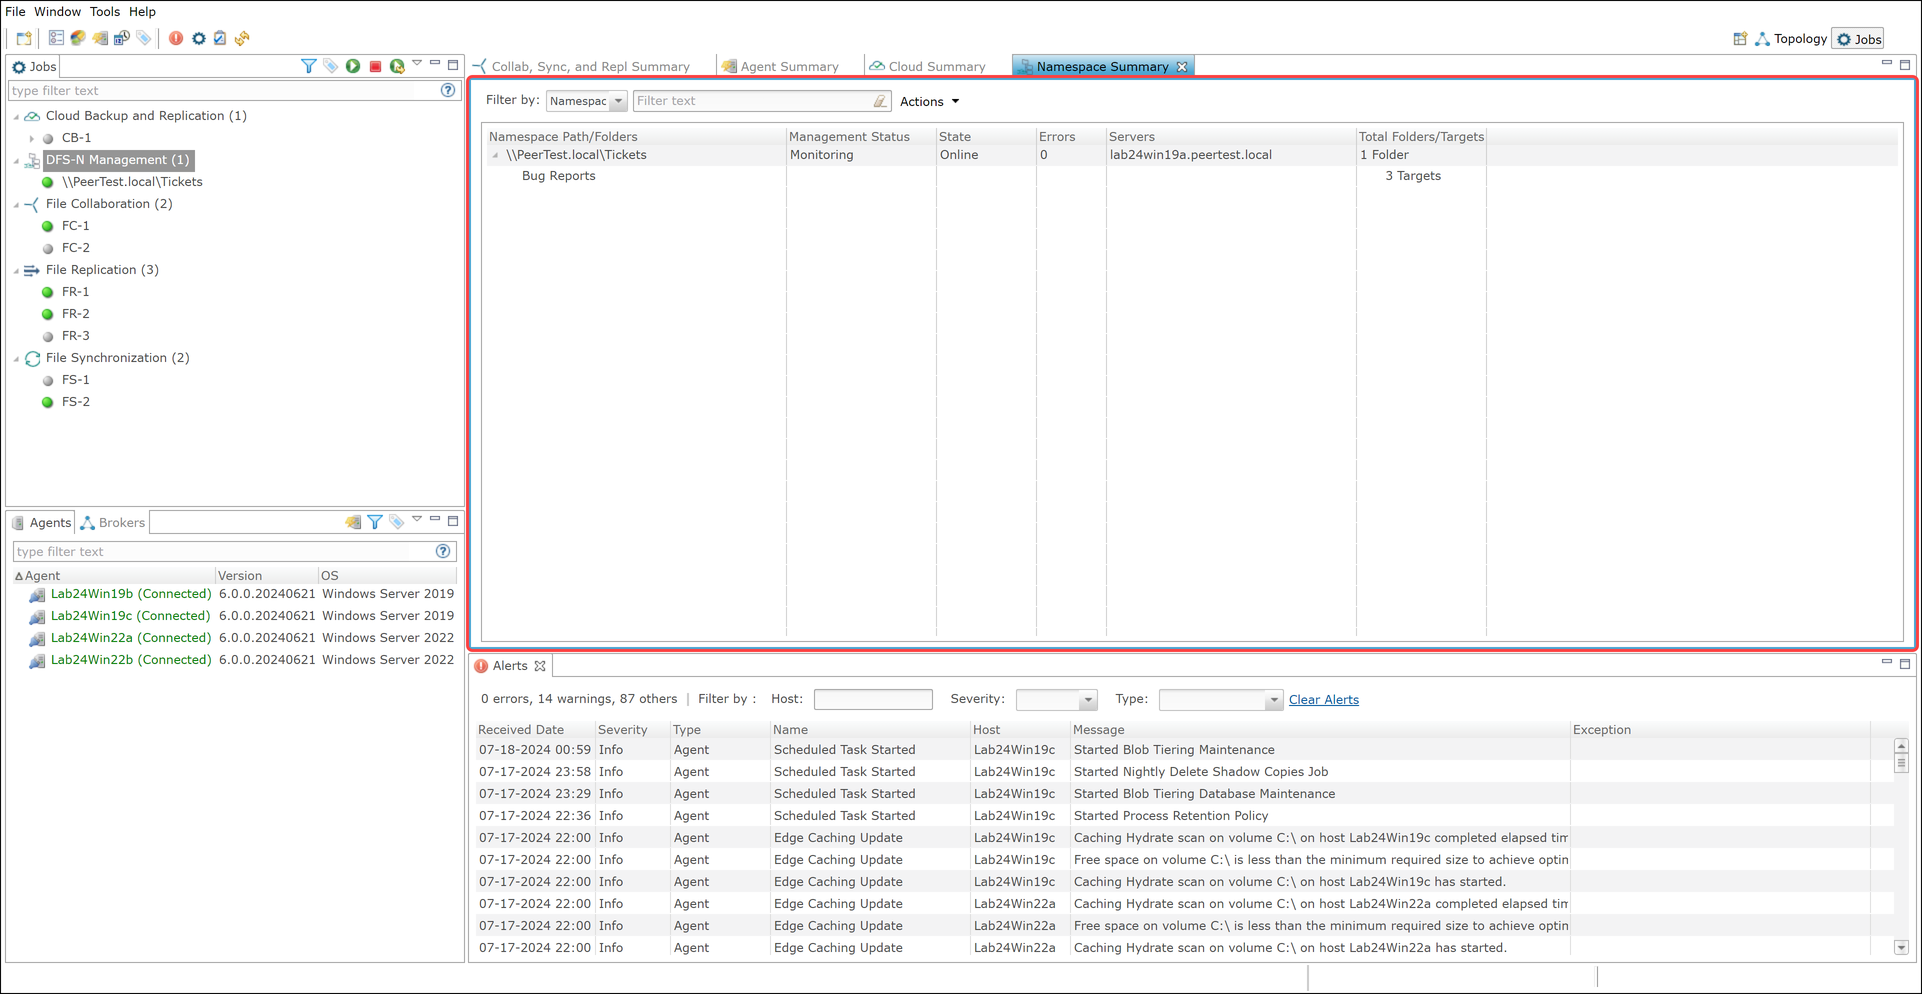Click the pie chart summary toolbar icon
Viewport: 1922px width, 994px height.
point(78,38)
